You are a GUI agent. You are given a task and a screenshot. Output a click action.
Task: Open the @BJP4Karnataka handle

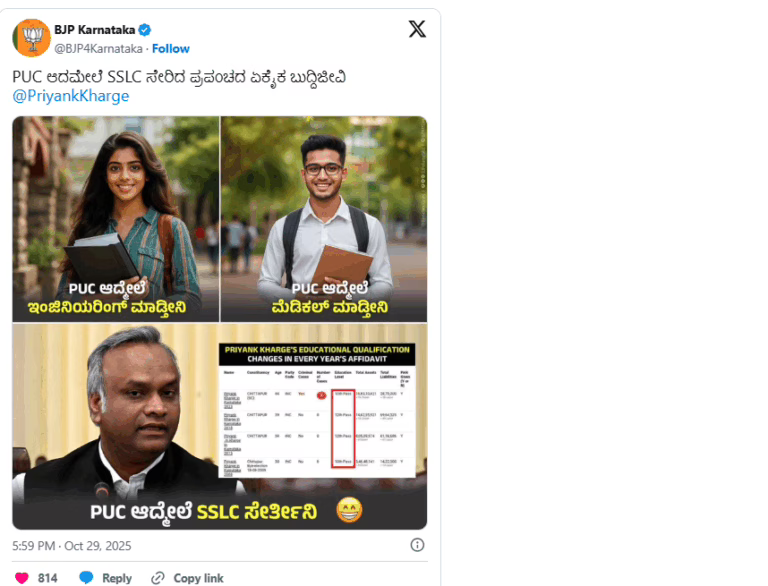click(98, 49)
